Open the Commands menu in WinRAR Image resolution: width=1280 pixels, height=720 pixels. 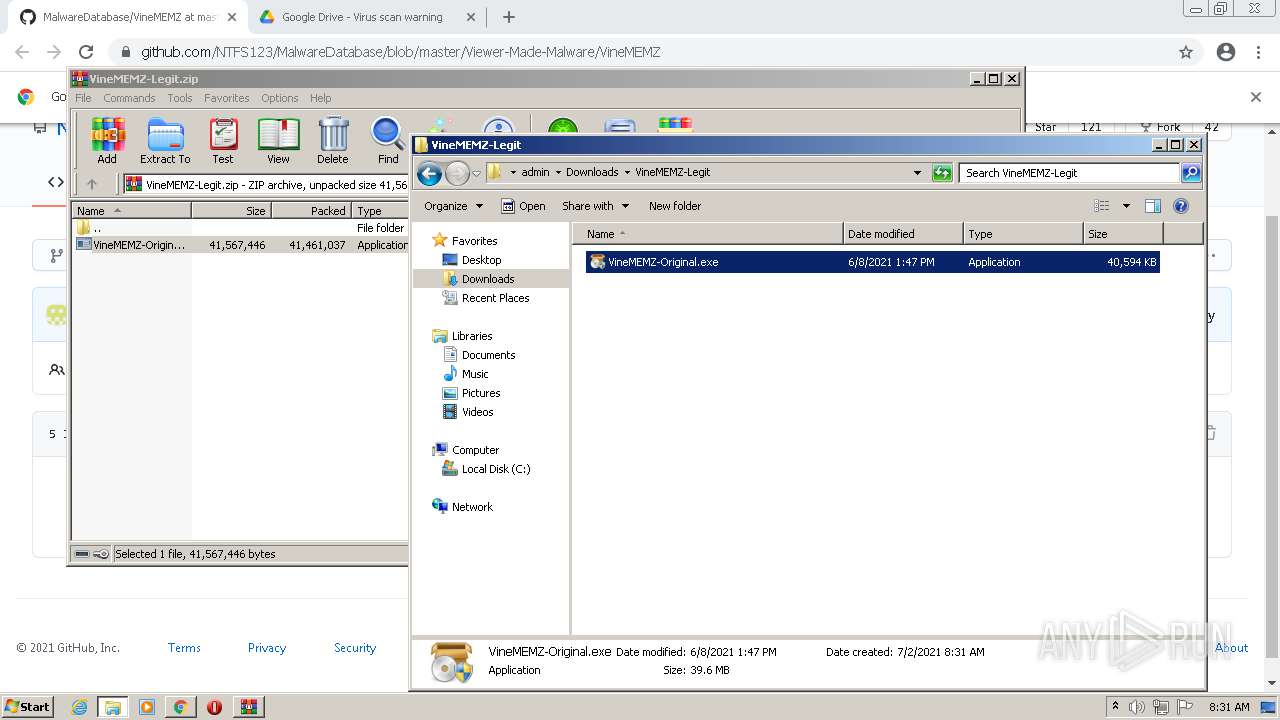coord(129,98)
